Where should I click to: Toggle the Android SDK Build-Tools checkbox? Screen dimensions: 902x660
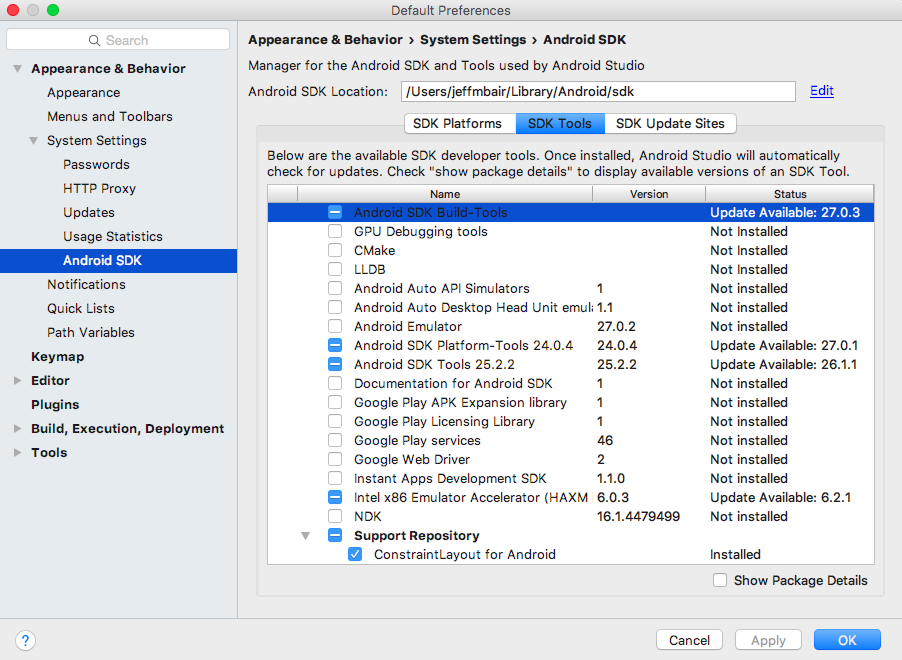335,212
